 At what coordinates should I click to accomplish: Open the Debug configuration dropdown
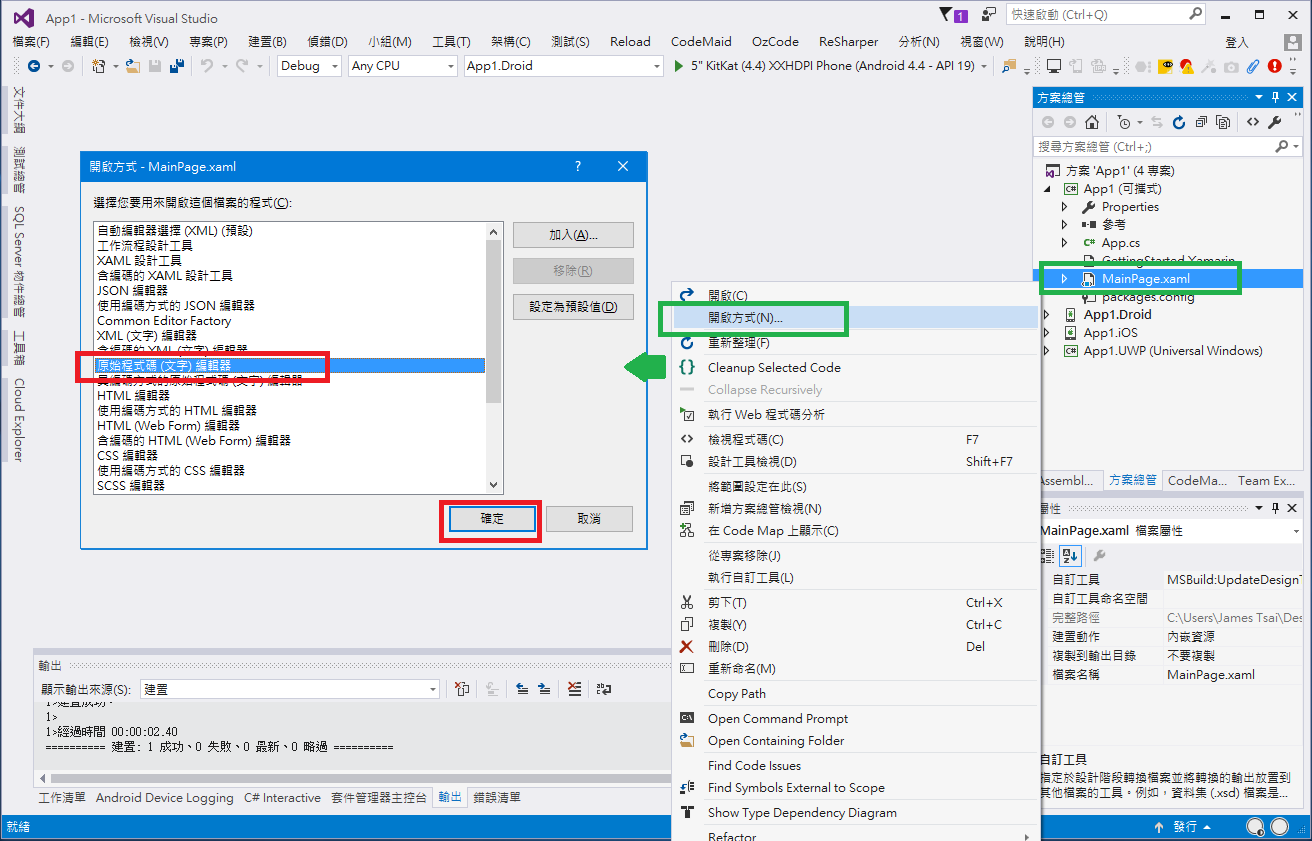click(x=334, y=66)
